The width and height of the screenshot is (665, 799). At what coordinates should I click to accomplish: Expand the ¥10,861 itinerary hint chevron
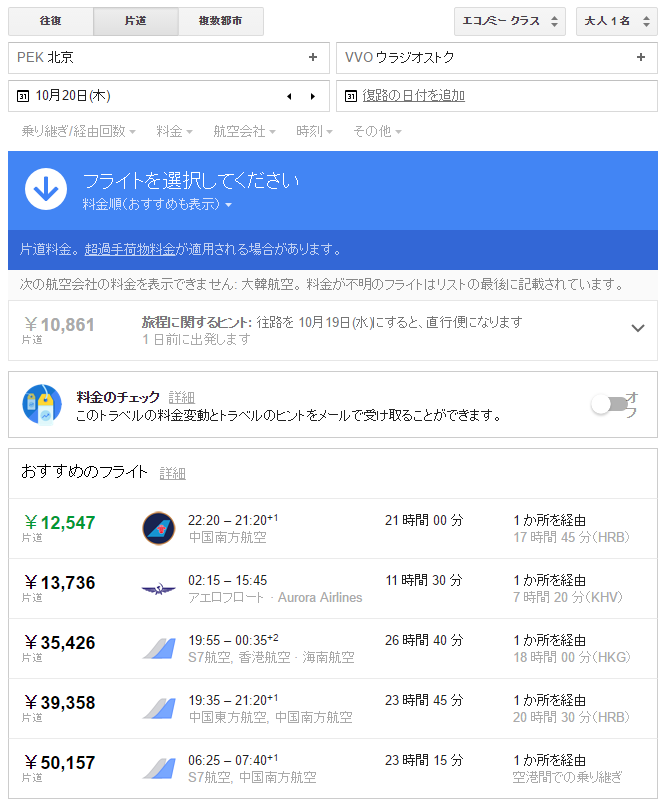coord(638,328)
